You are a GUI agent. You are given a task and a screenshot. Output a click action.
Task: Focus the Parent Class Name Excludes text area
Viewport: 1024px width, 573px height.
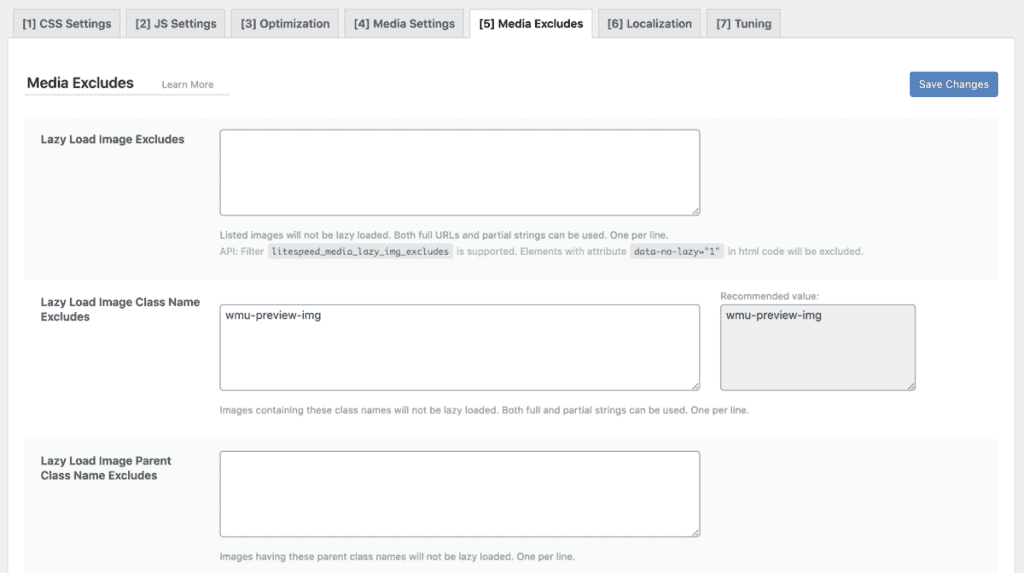click(x=459, y=494)
